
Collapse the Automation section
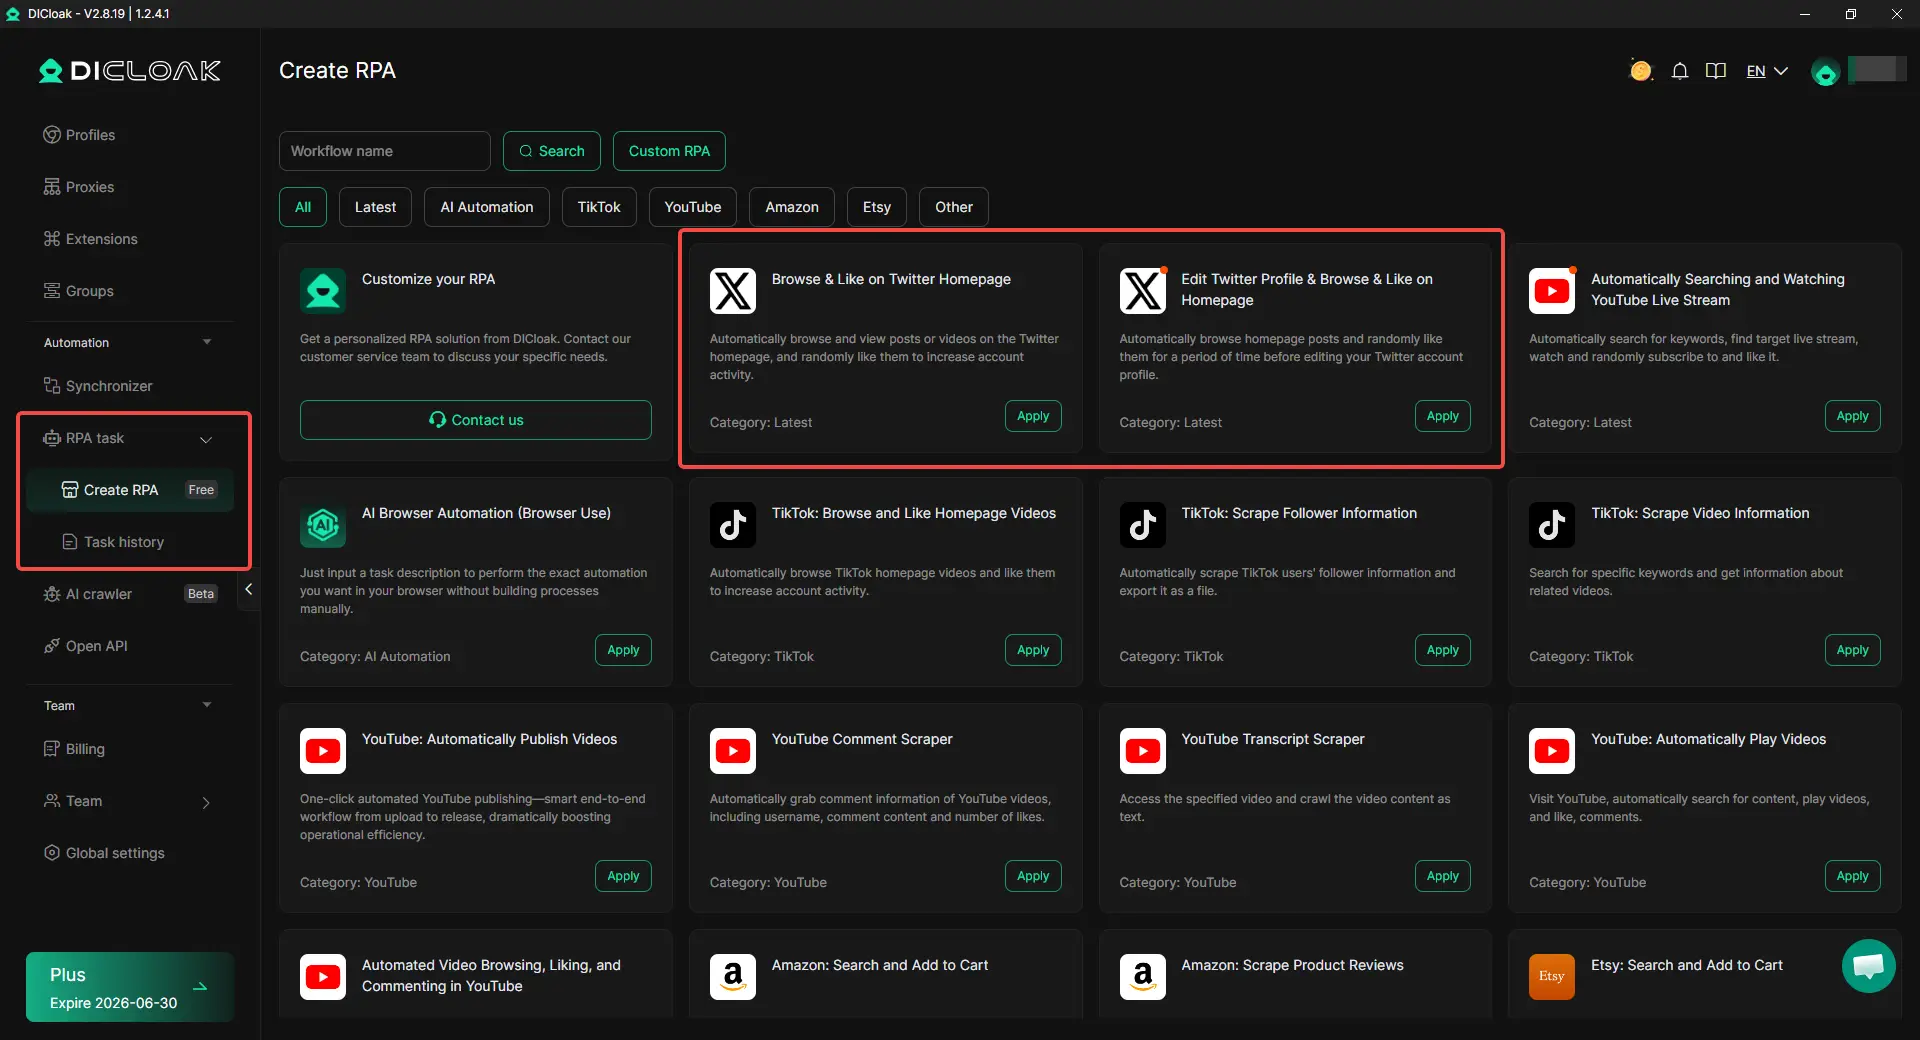(207, 342)
